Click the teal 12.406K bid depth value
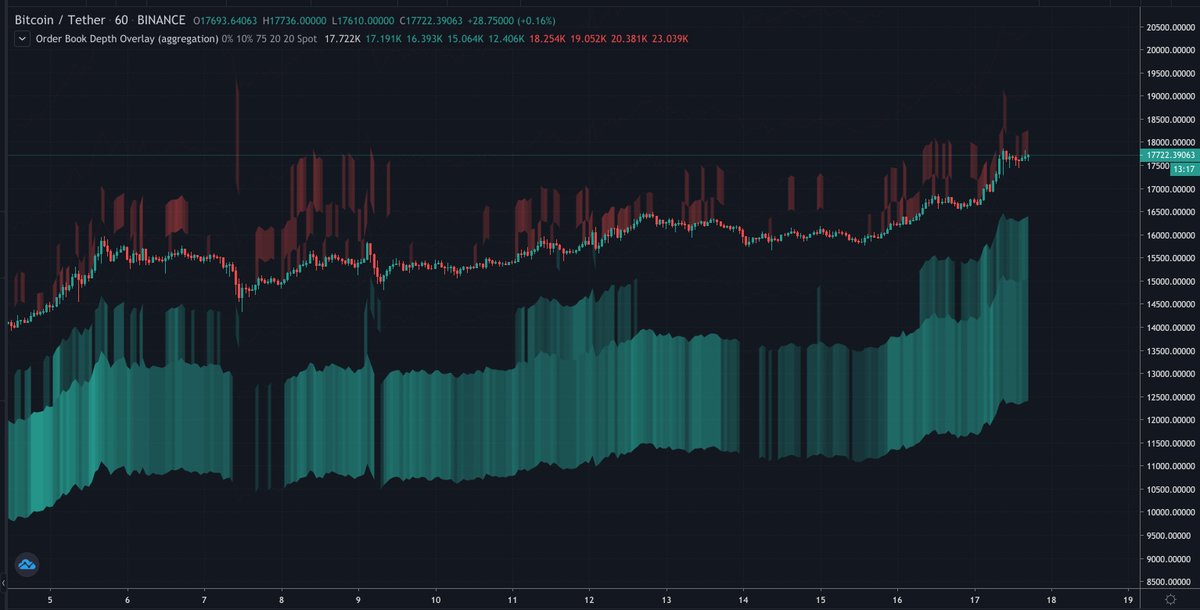Viewport: 1200px width, 610px height. coord(507,39)
